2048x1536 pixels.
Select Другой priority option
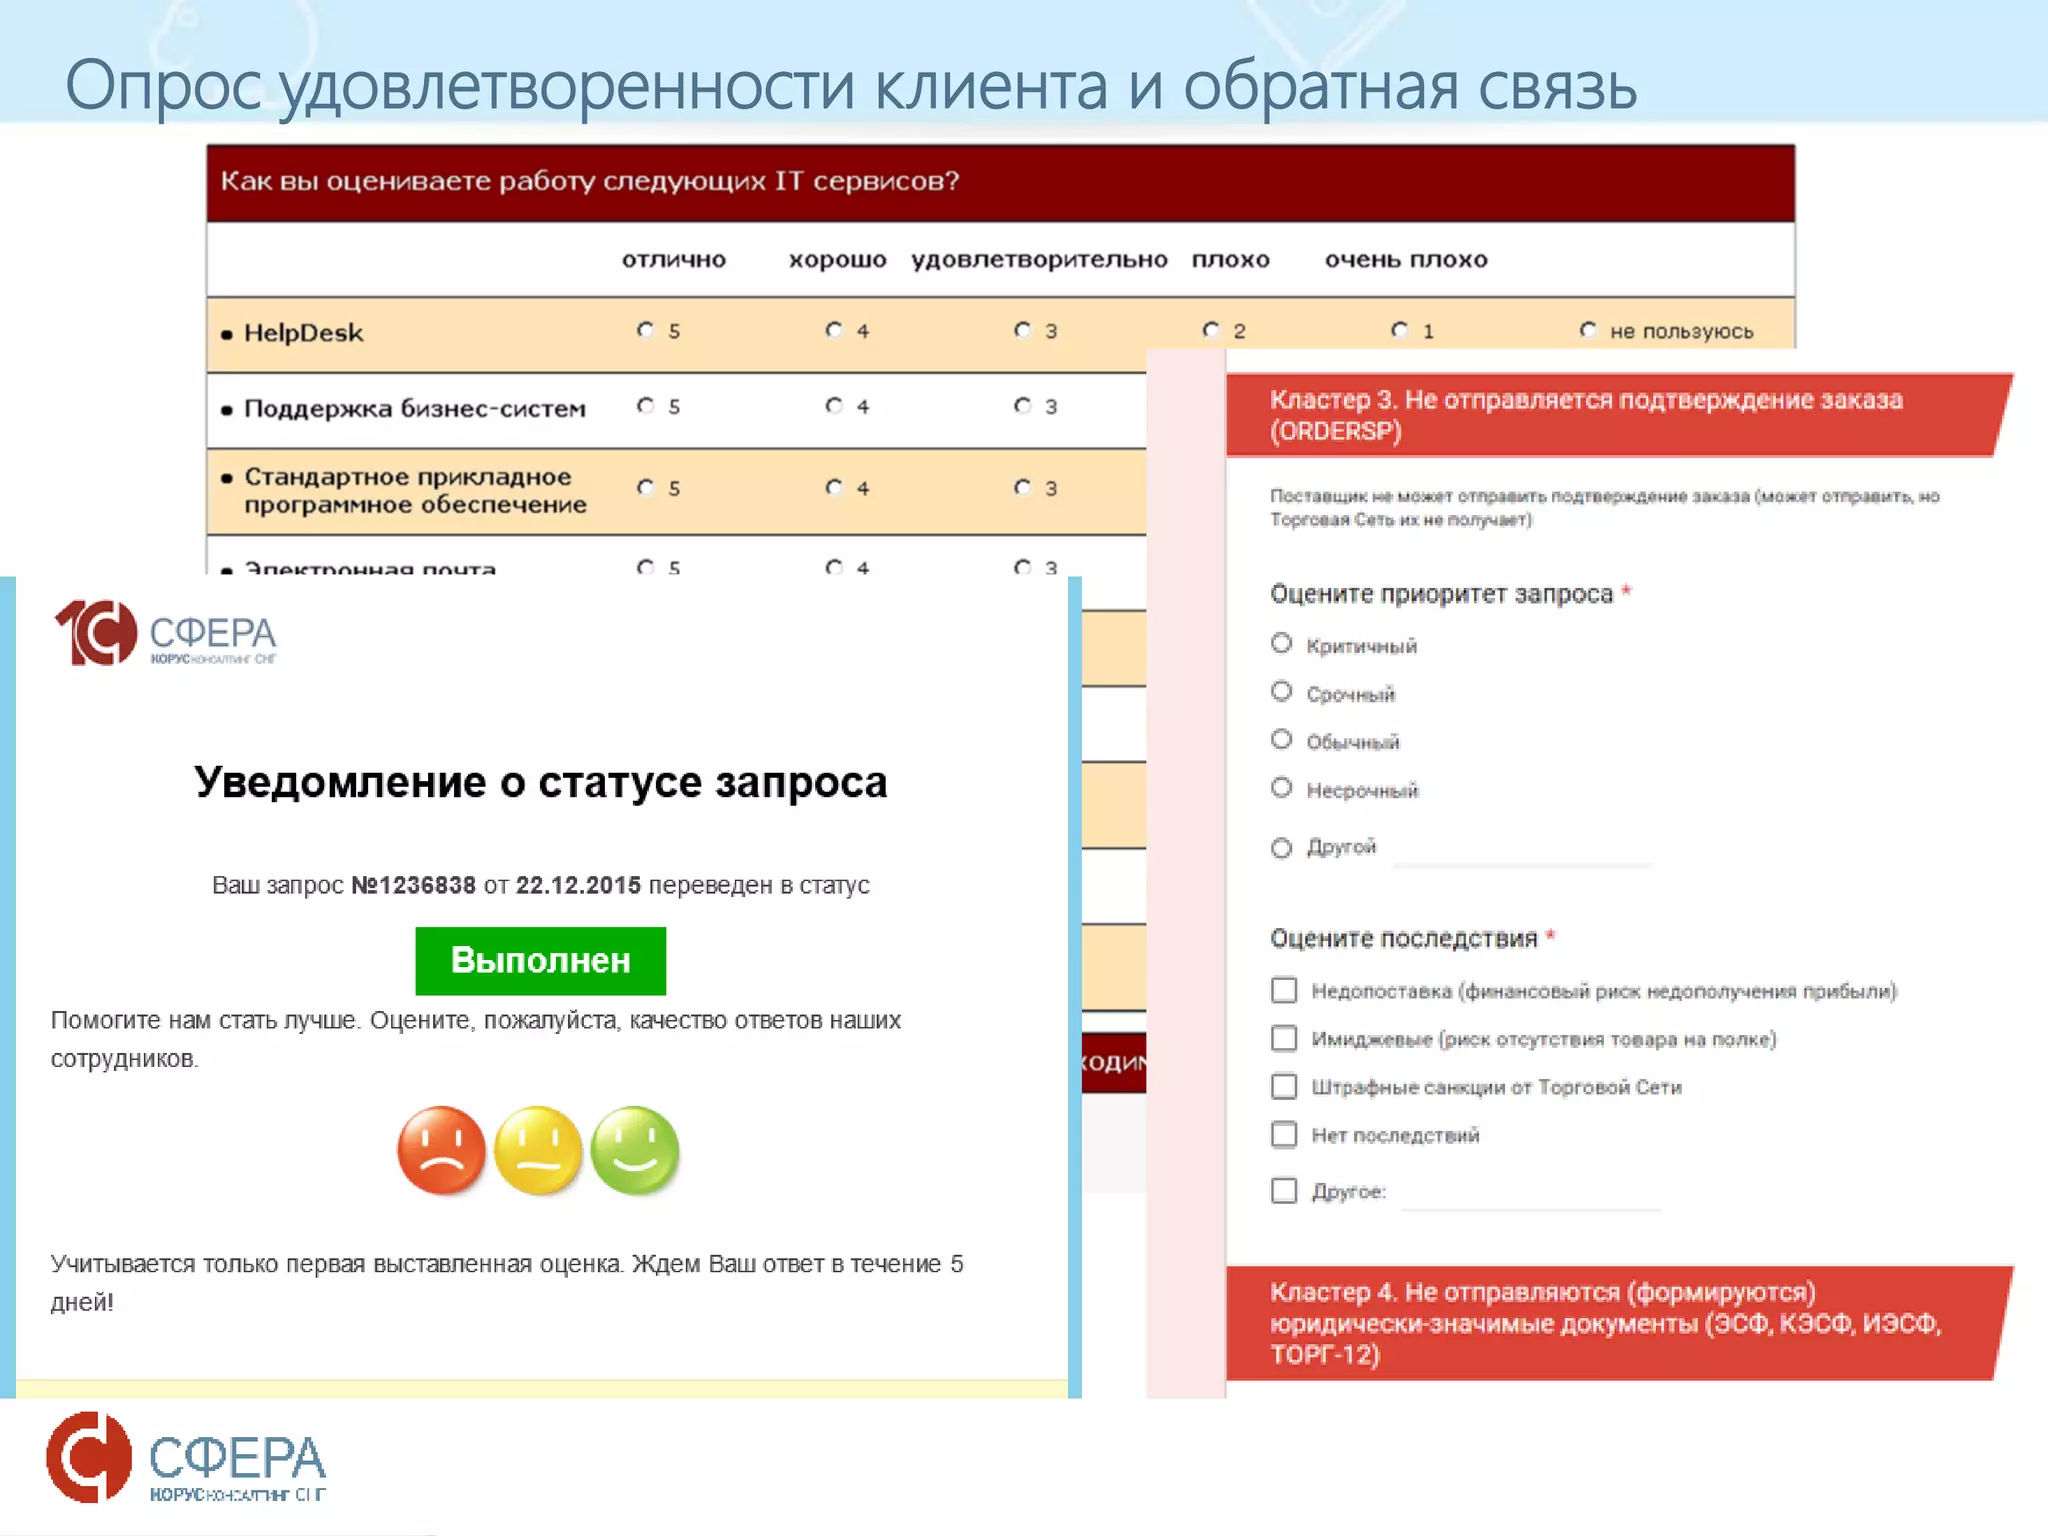[x=1282, y=848]
